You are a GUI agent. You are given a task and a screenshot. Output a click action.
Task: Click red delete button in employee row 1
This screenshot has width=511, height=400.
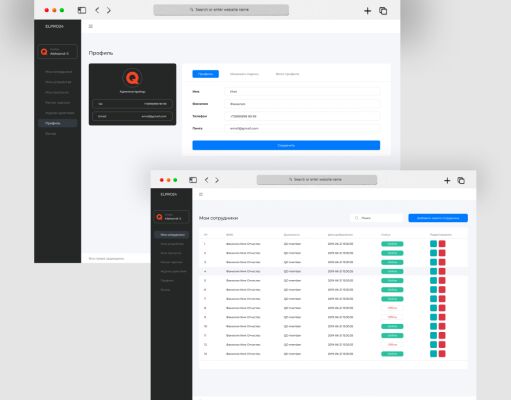pos(442,244)
